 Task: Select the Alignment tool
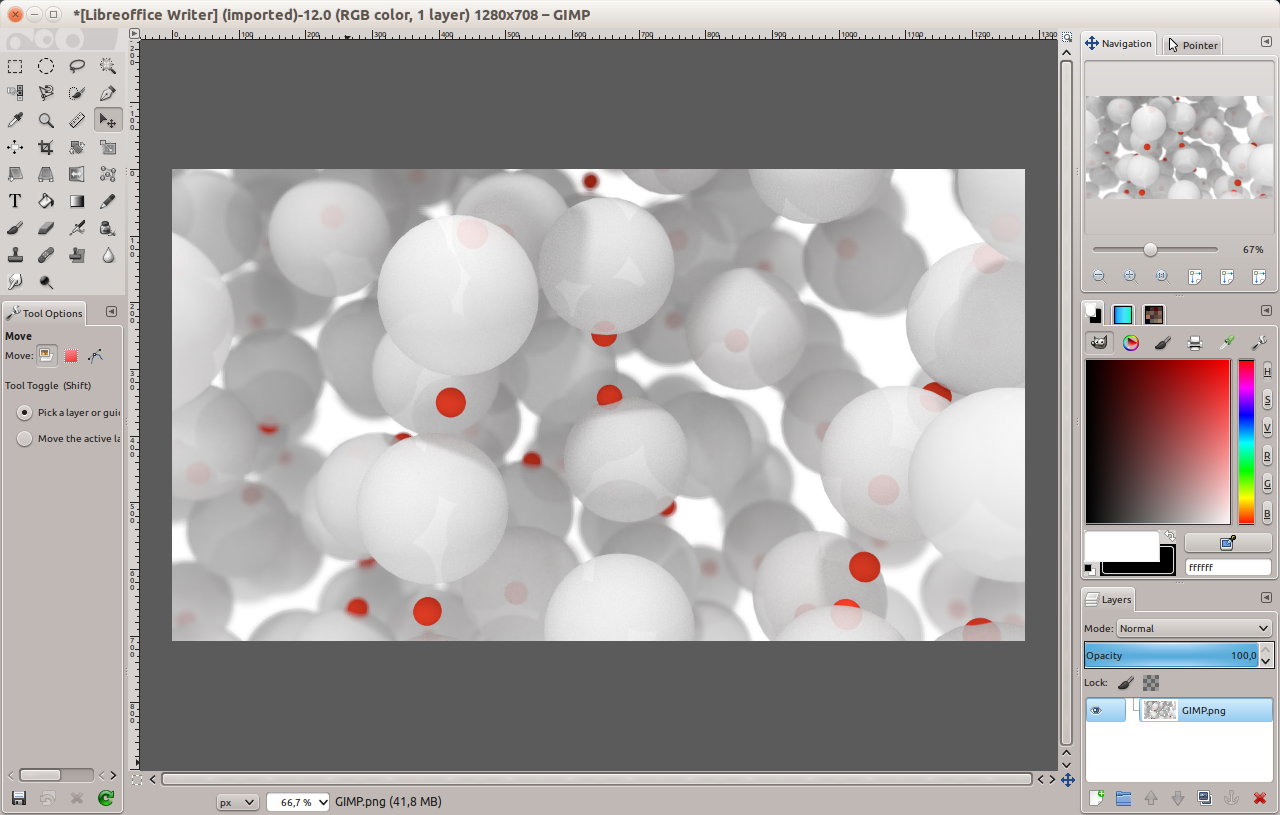click(15, 147)
